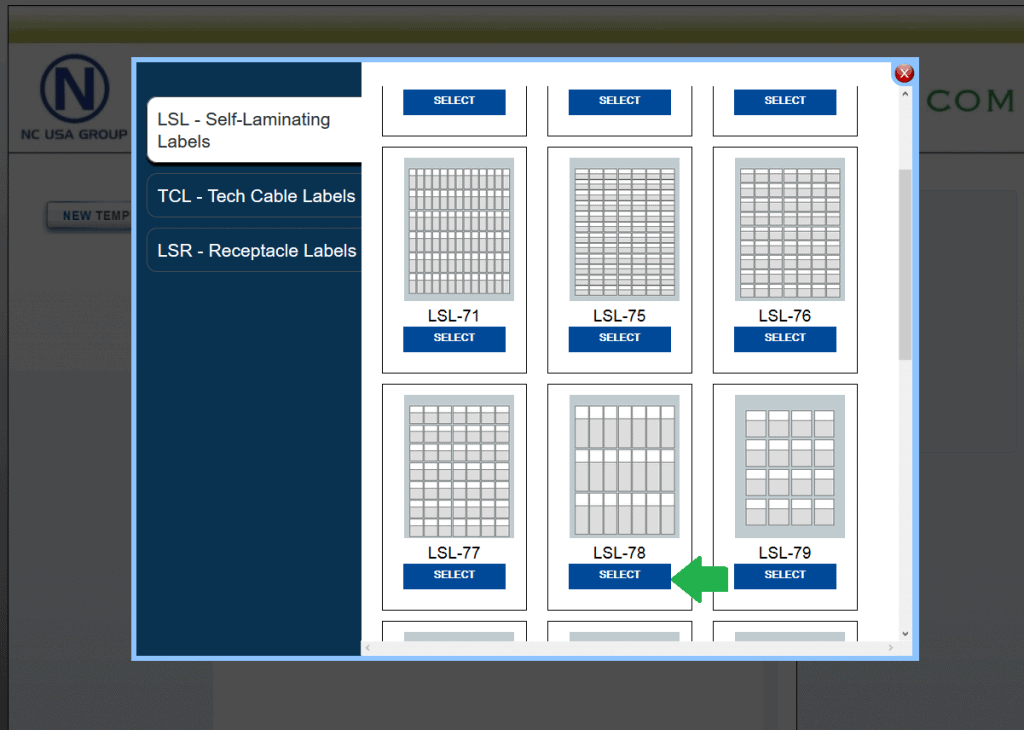This screenshot has height=730, width=1024.
Task: Open the LSL - Self-Laminating Labels tab
Action: tap(252, 130)
